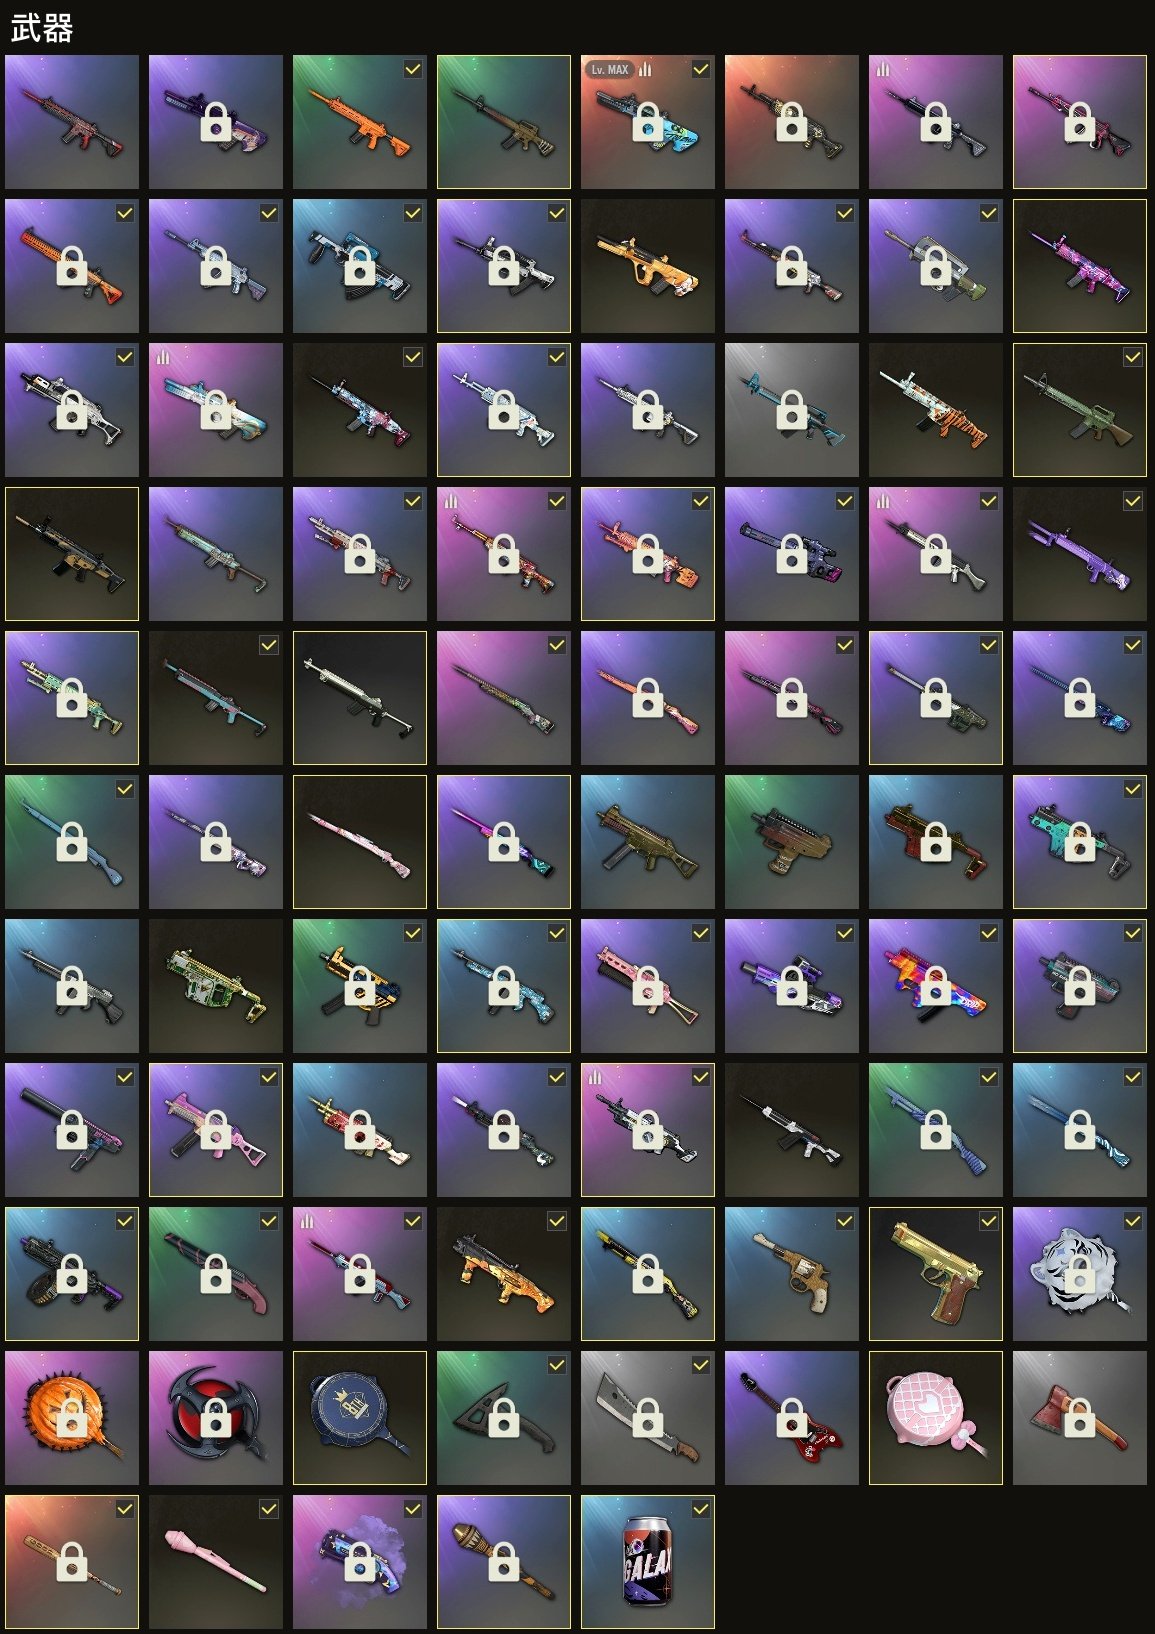The image size is (1155, 1634).
Task: Click the lock on the red-black shuriken
Action: coord(216,1417)
